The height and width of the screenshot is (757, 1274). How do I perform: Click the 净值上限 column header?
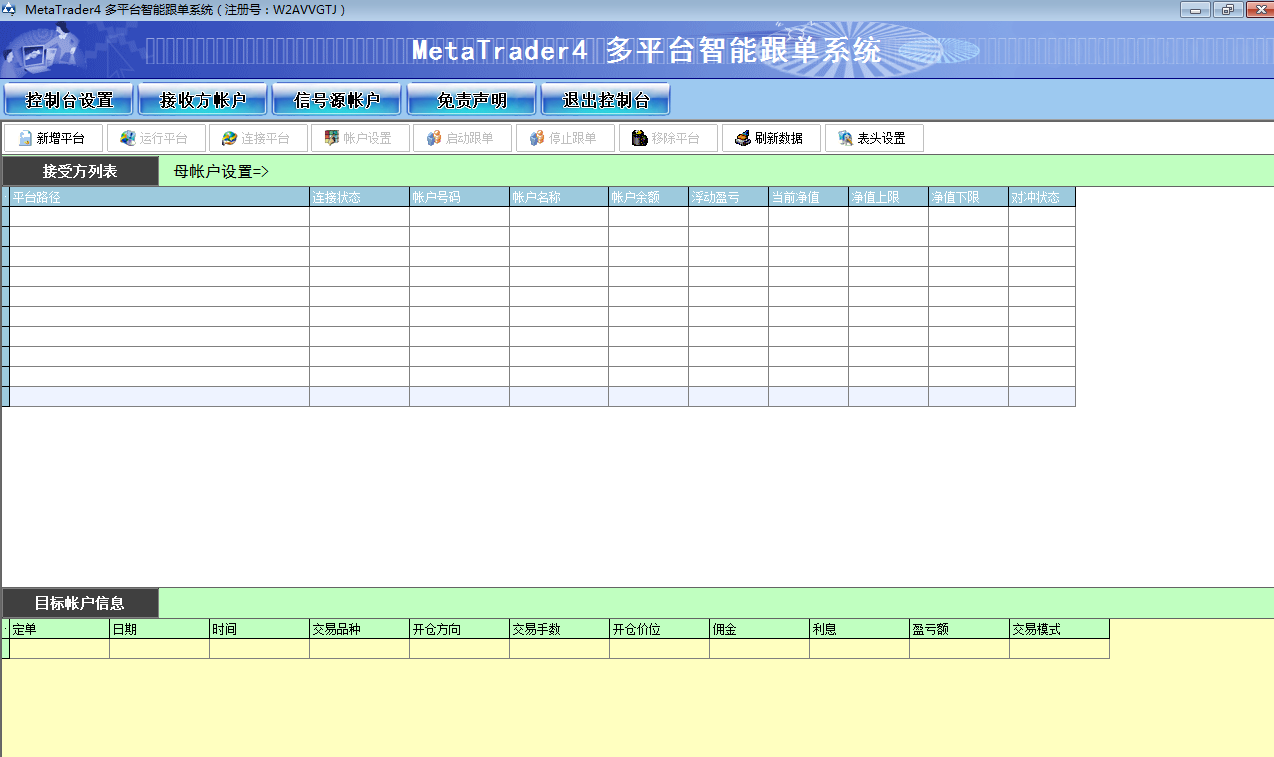889,197
